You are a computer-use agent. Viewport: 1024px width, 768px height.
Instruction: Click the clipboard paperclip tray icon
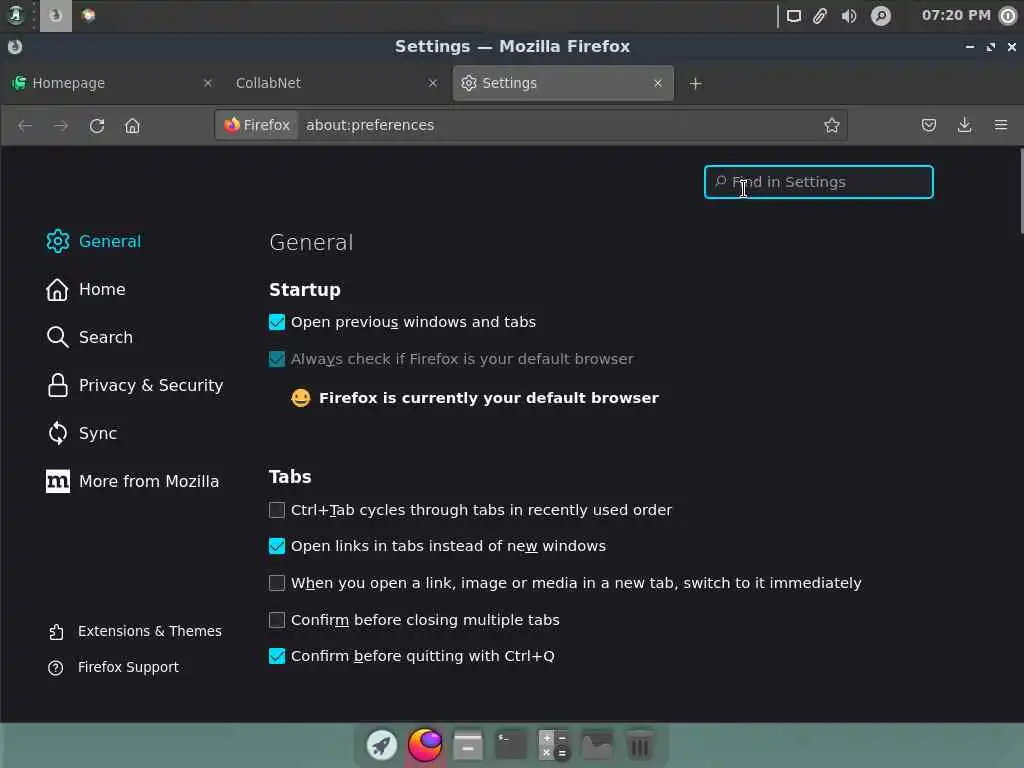pos(820,16)
